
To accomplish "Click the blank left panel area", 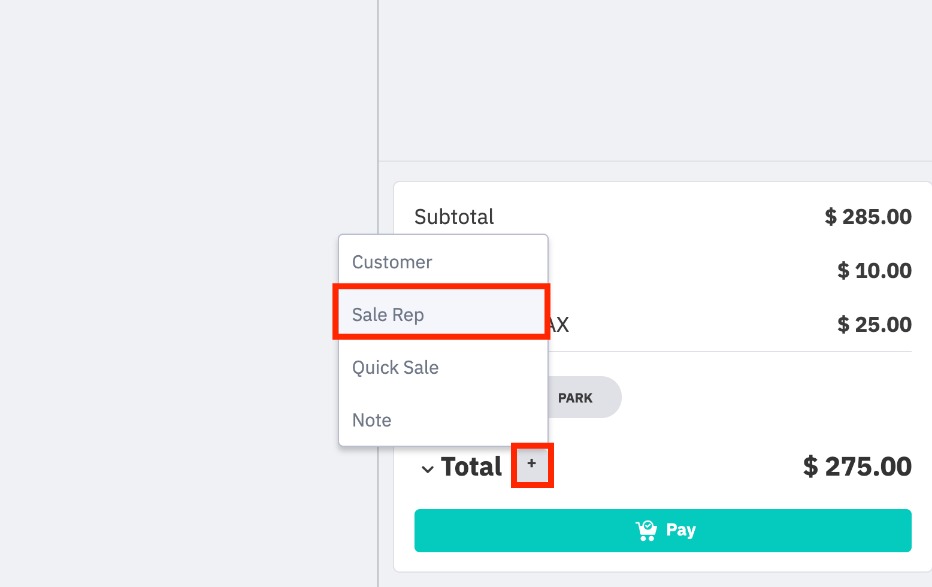I will point(180,300).
